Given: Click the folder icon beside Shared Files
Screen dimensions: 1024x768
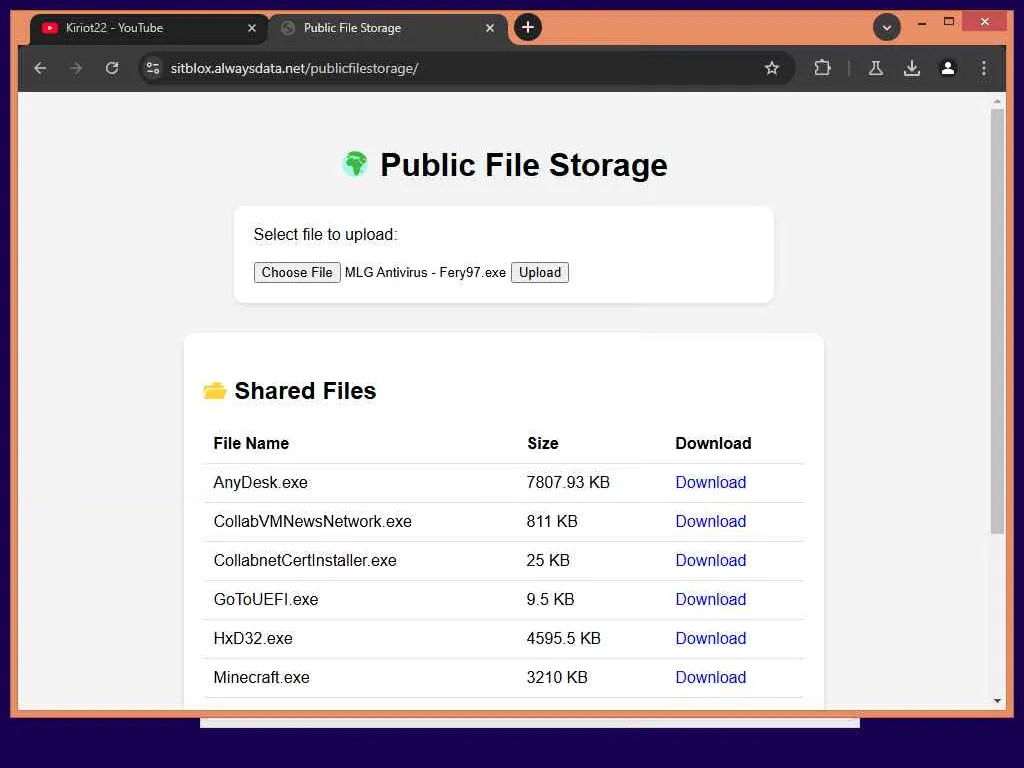Looking at the screenshot, I should [215, 391].
